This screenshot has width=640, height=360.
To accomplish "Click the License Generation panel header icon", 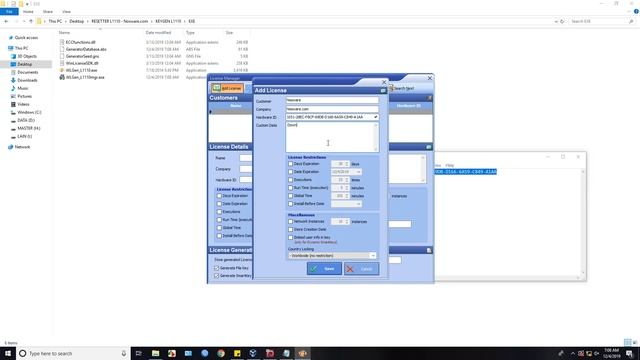I will [x=429, y=250].
